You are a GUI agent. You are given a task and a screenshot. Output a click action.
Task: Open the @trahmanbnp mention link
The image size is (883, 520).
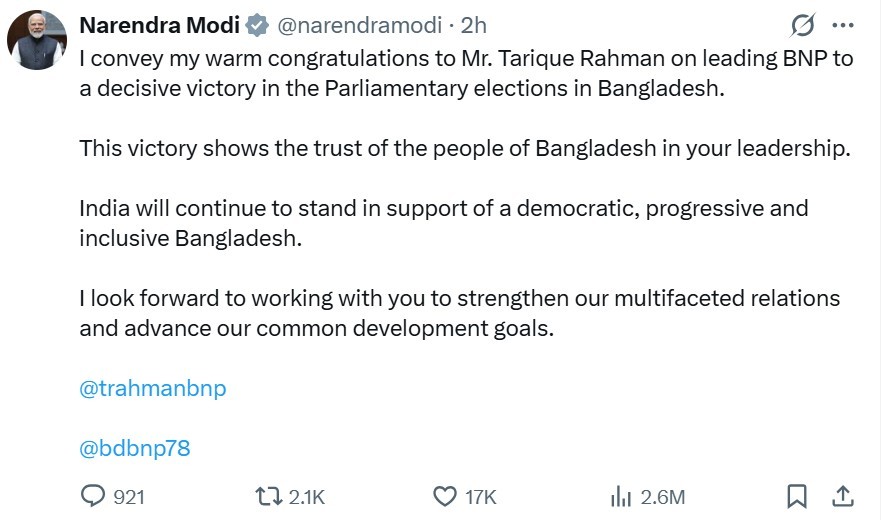(152, 388)
